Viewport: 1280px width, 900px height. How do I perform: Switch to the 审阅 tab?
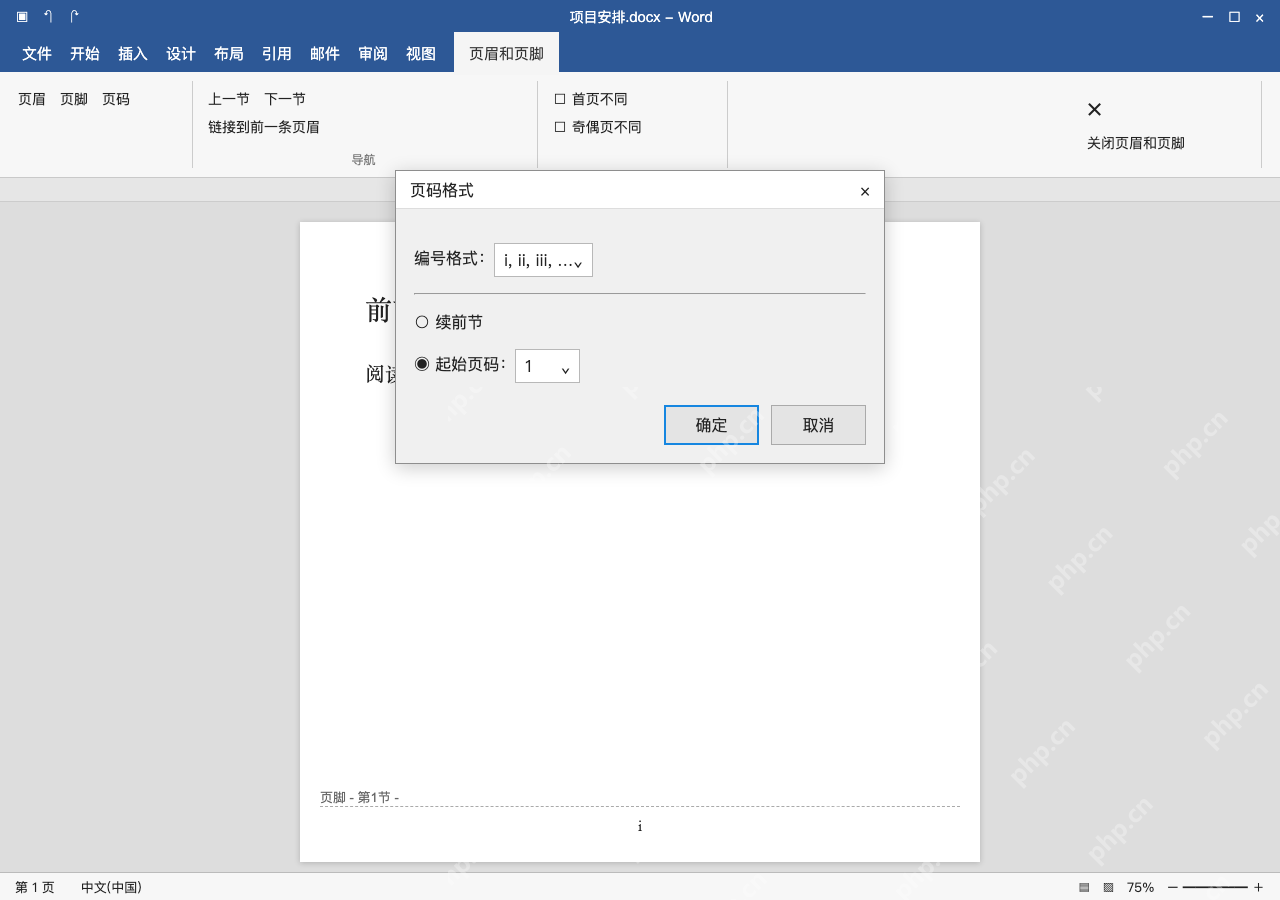(373, 54)
